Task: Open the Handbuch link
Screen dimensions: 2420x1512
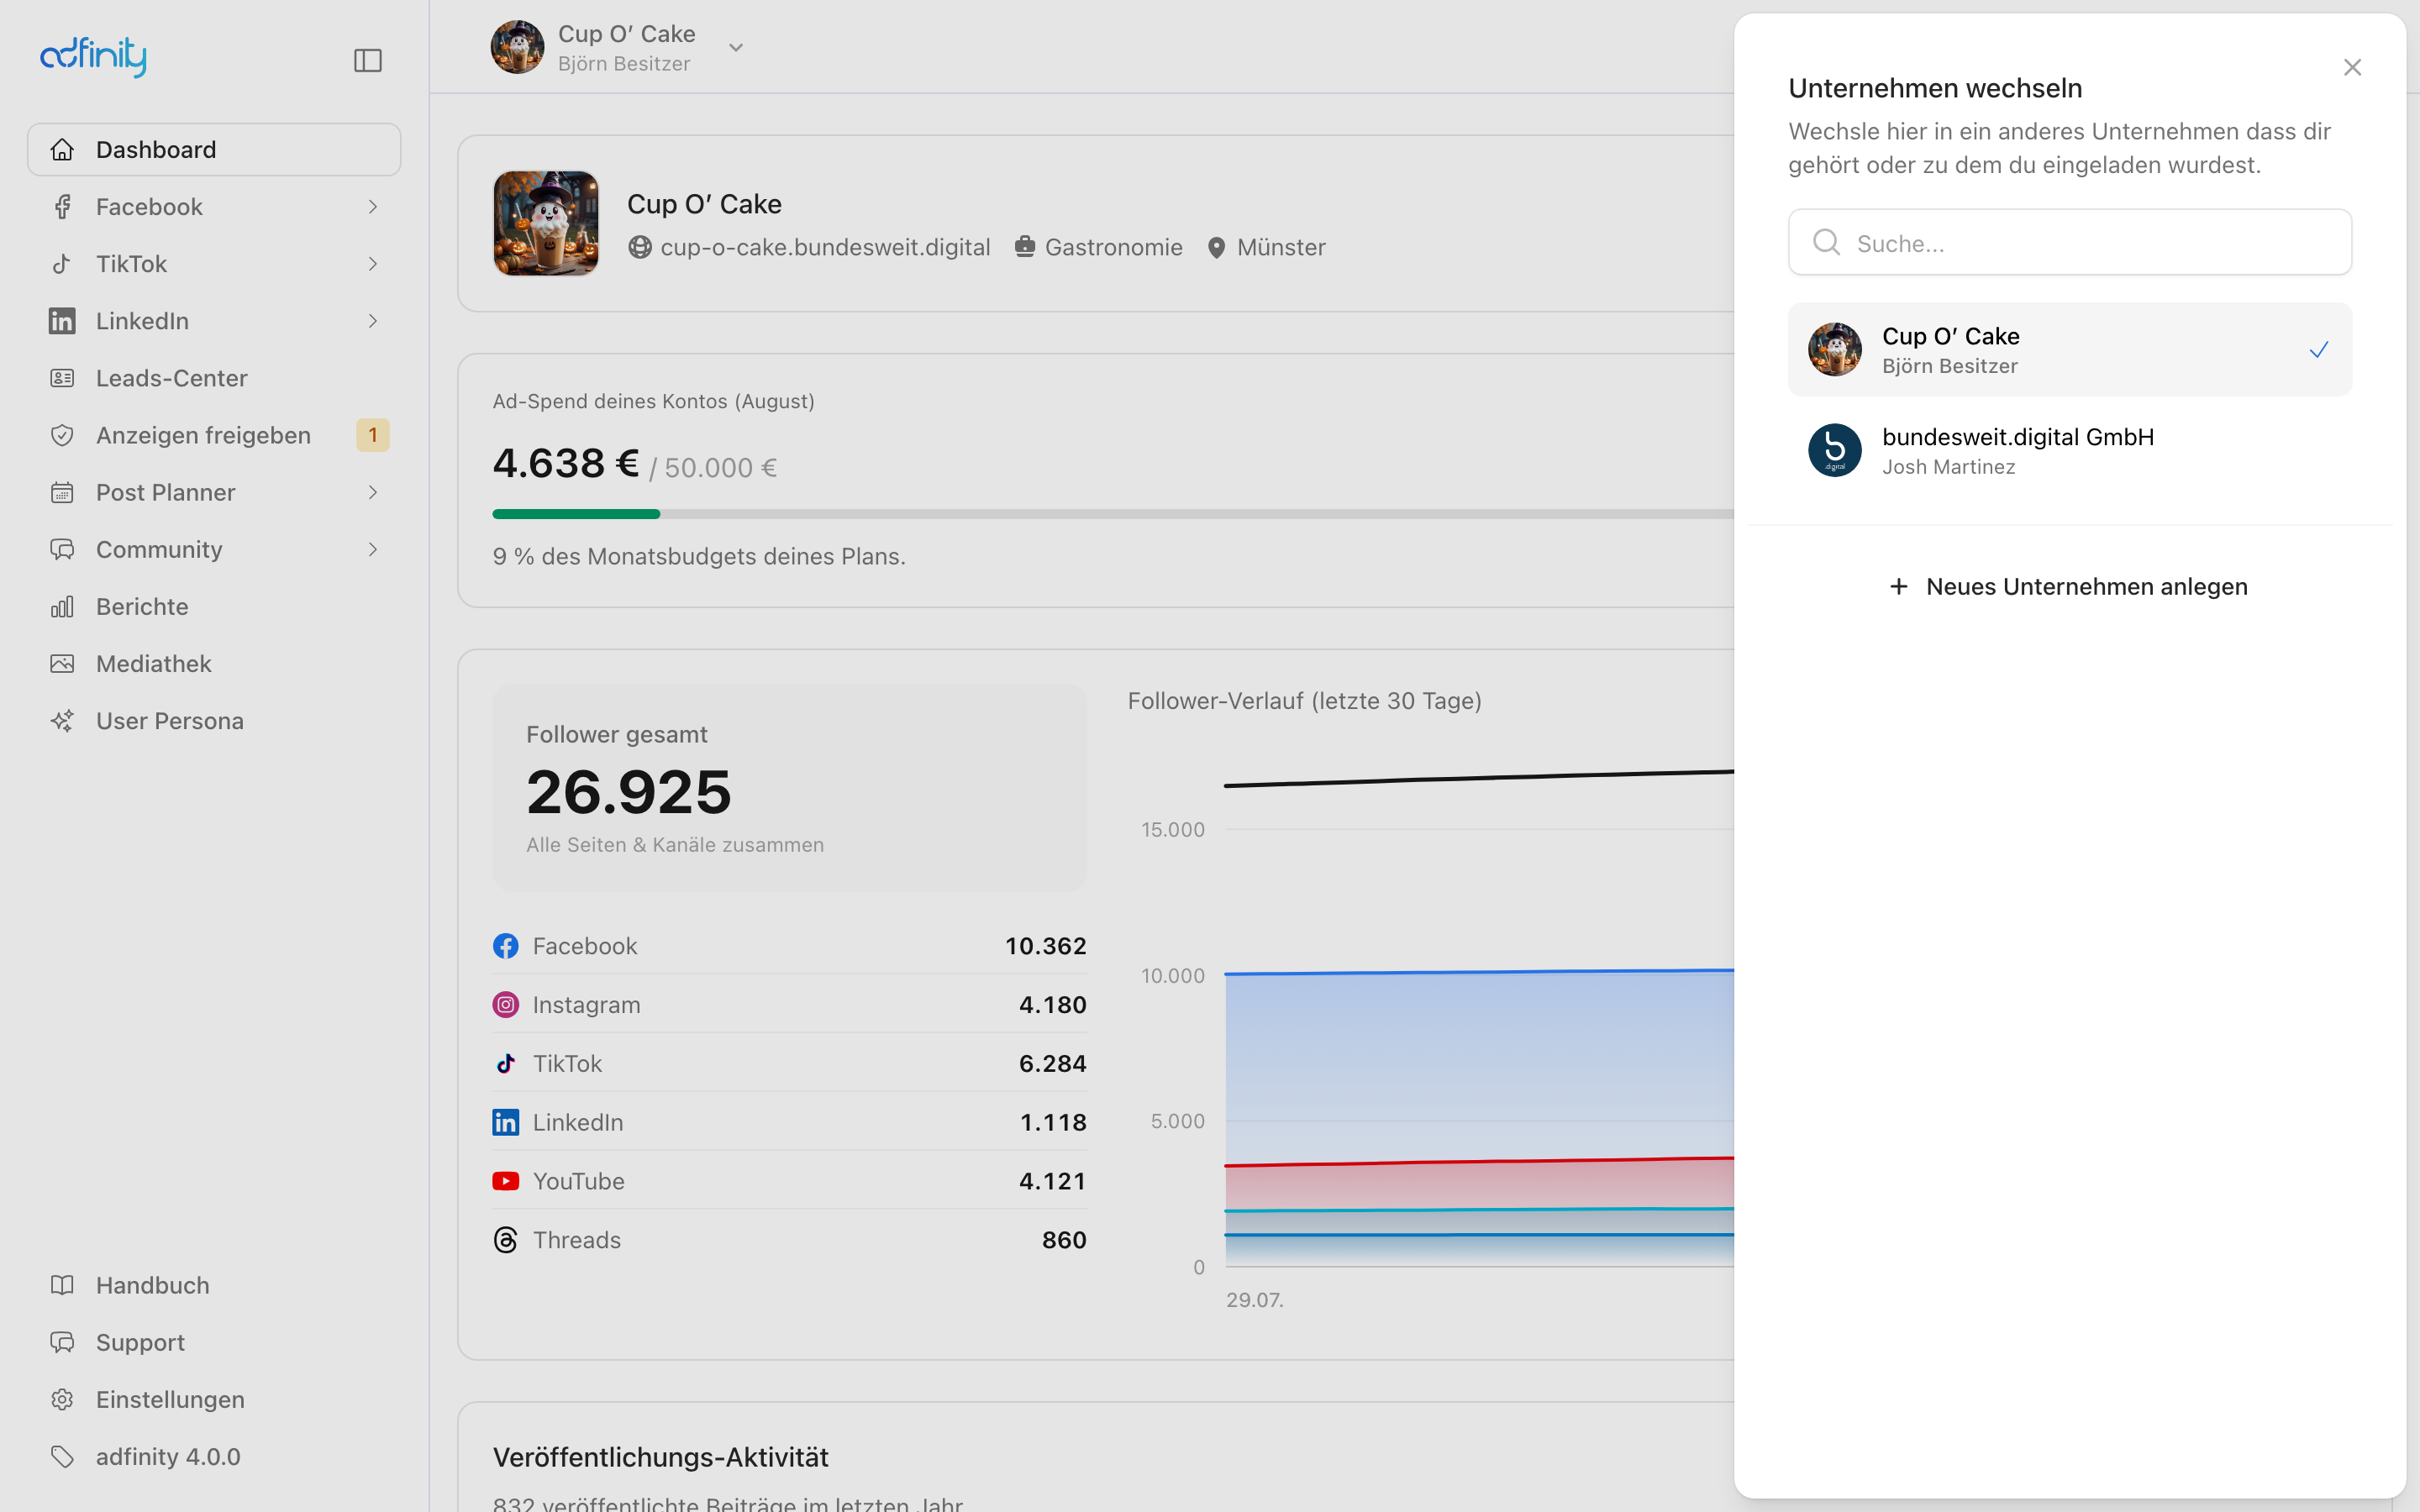Action: pyautogui.click(x=214, y=1285)
